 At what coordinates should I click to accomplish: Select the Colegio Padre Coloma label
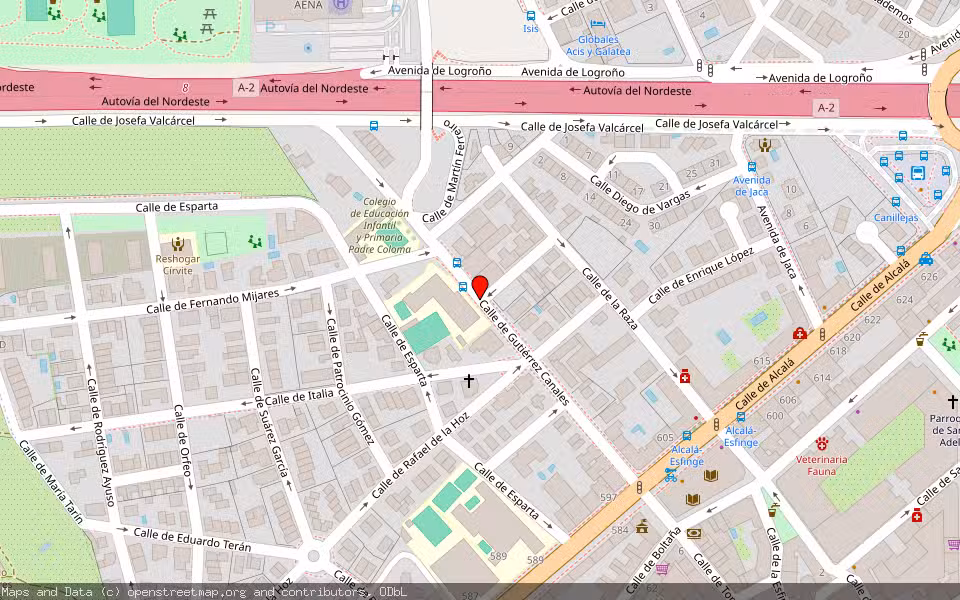click(x=380, y=222)
